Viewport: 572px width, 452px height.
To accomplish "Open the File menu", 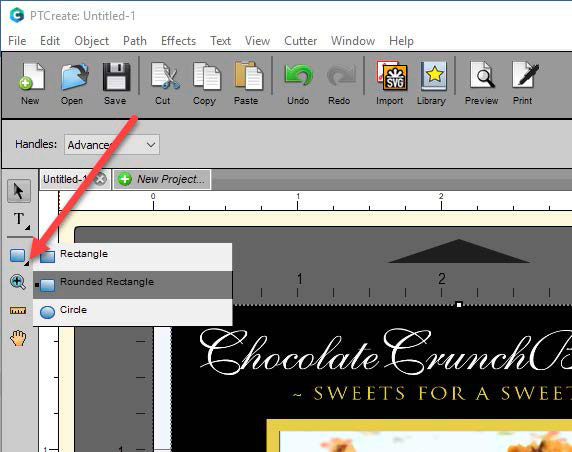I will [x=17, y=41].
